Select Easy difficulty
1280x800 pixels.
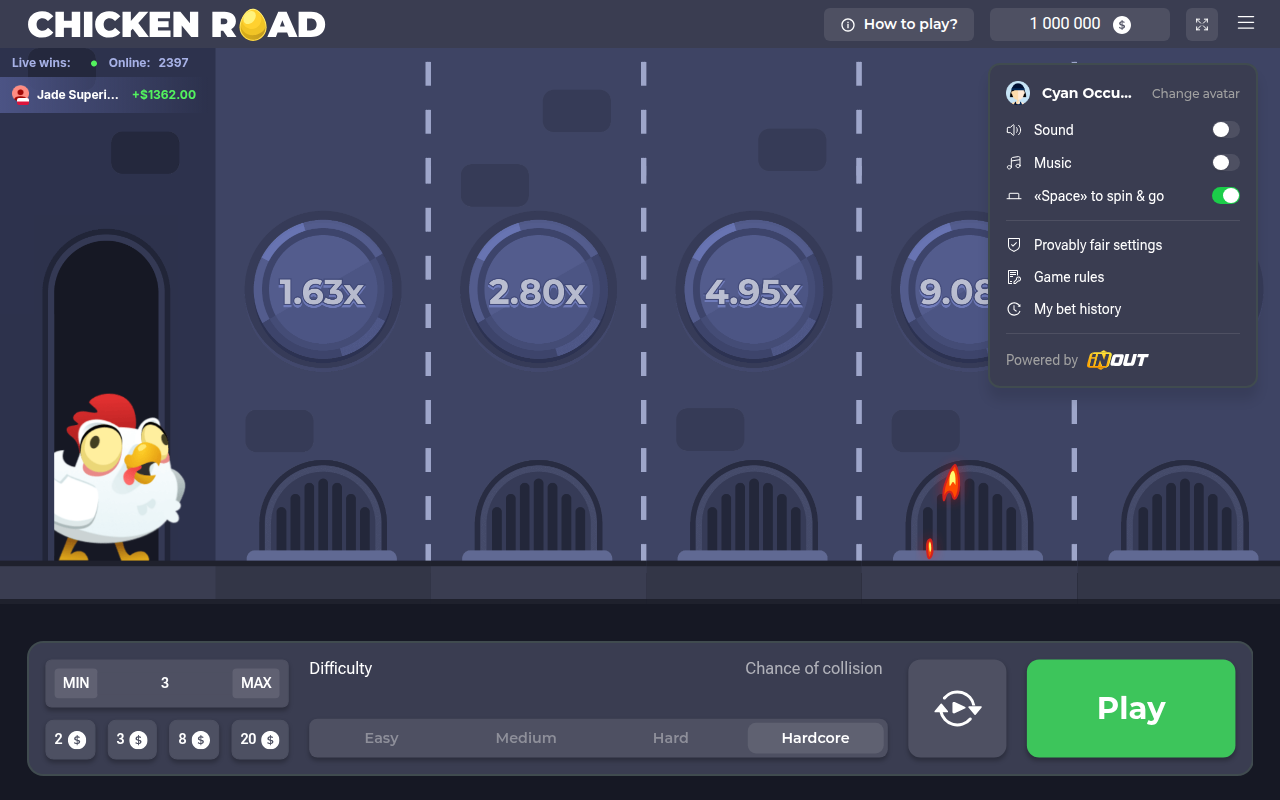coord(381,738)
